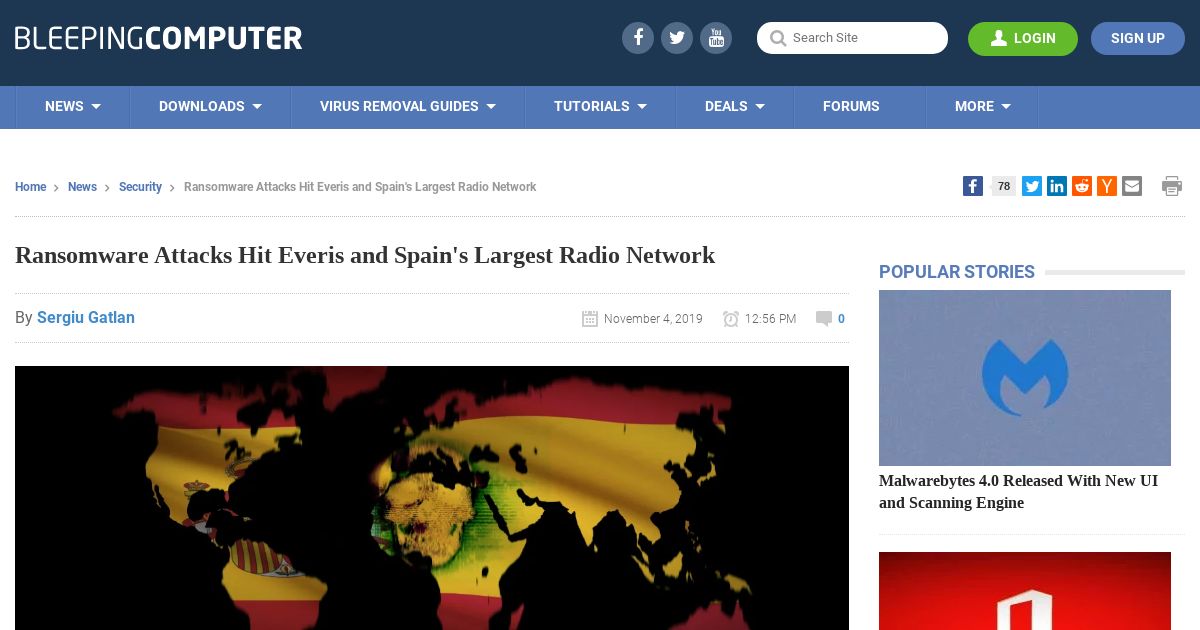
Task: Print the article using printer icon
Action: pyautogui.click(x=1172, y=186)
